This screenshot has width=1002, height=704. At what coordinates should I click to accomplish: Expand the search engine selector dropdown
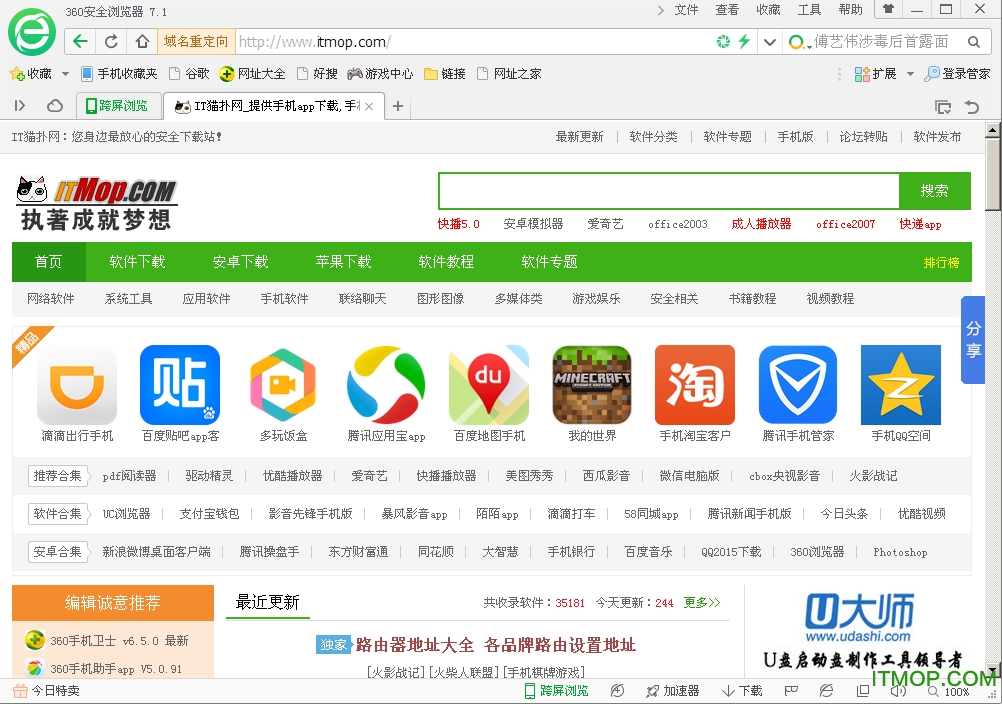[x=809, y=46]
